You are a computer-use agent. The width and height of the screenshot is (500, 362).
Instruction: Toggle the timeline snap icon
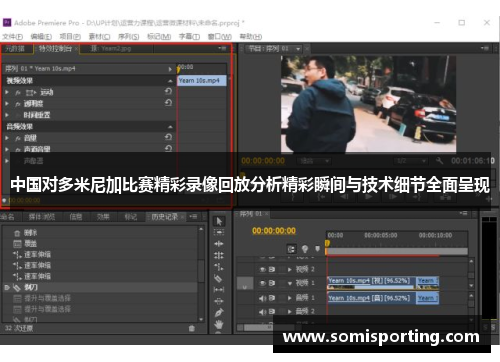click(291, 249)
